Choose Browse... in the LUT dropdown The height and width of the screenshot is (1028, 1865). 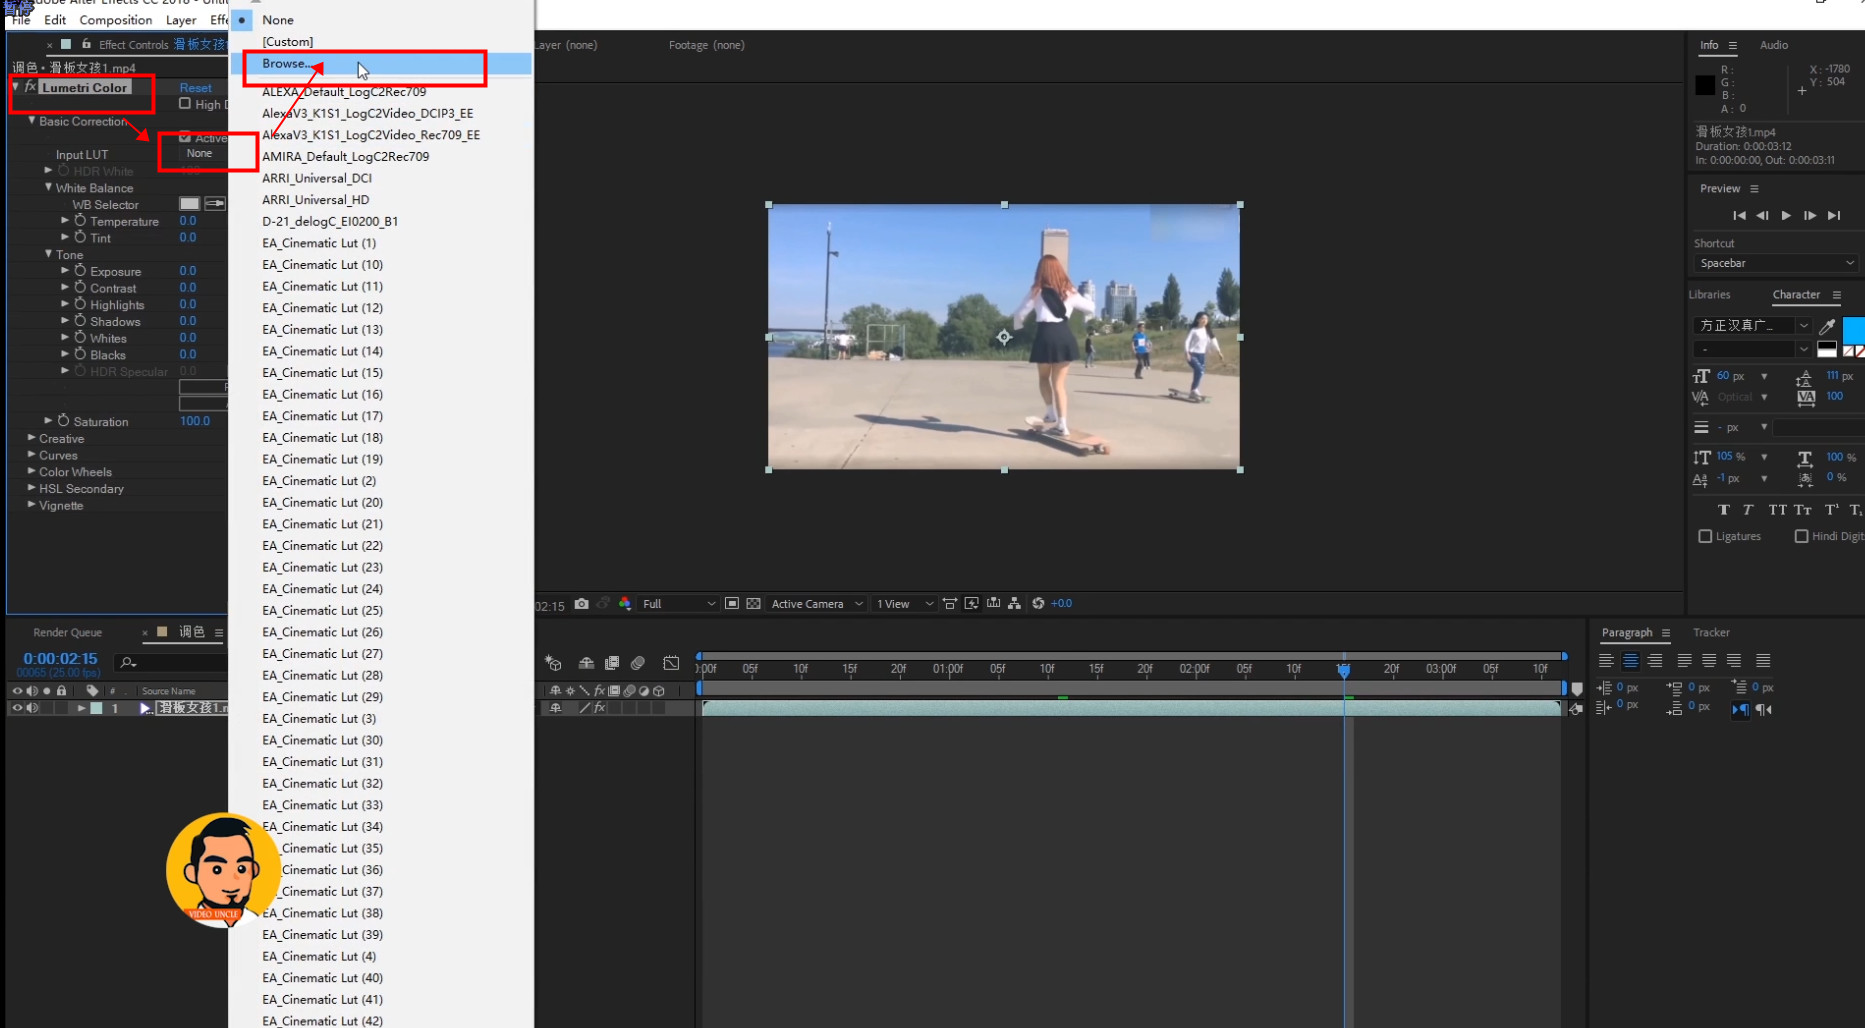tap(381, 63)
